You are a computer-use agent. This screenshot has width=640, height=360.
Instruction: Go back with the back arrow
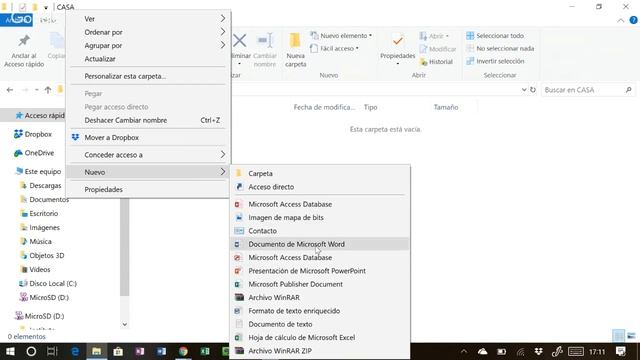[x=10, y=90]
